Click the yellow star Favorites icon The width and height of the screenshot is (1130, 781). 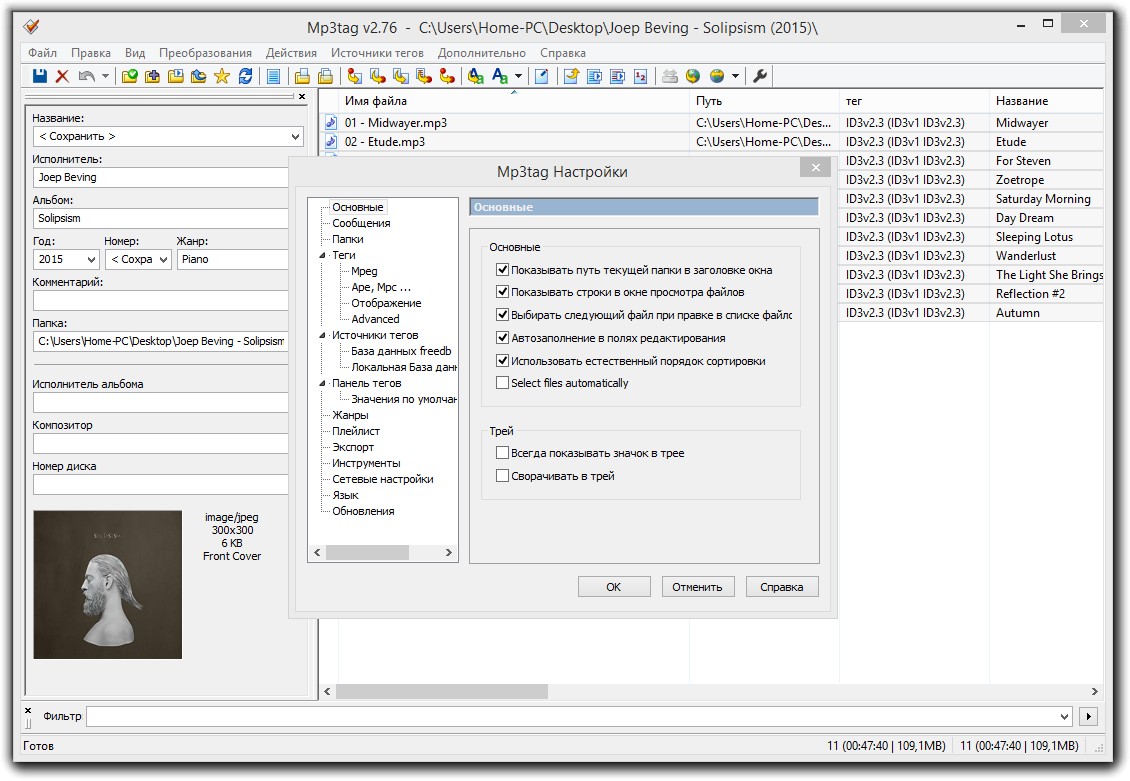pyautogui.click(x=221, y=76)
